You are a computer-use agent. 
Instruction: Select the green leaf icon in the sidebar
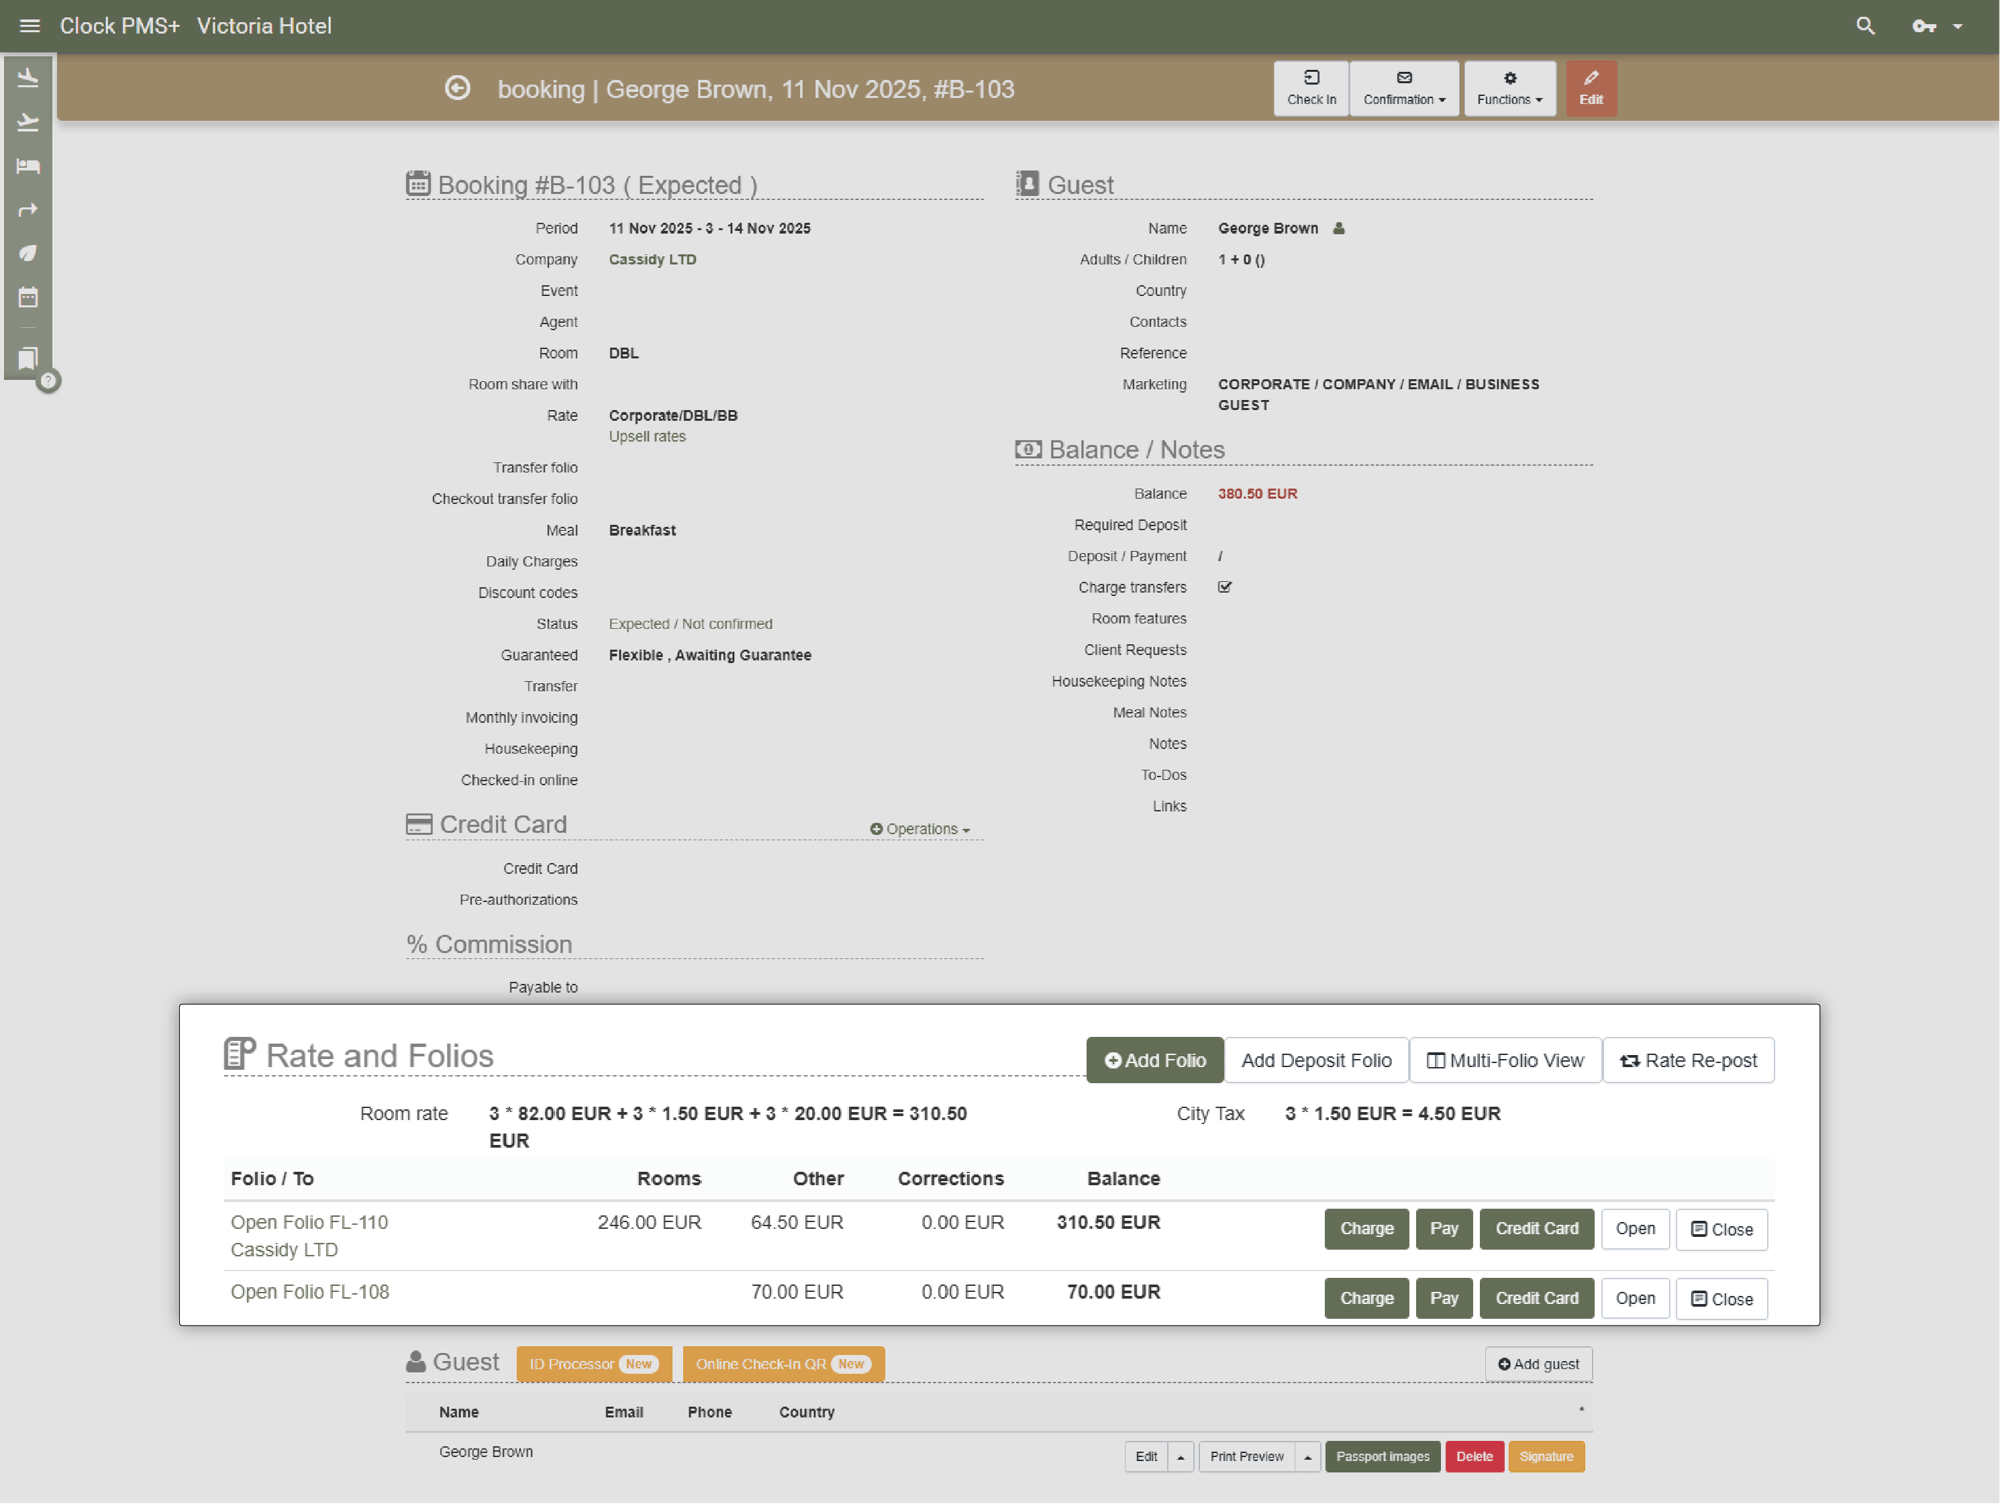[x=28, y=252]
